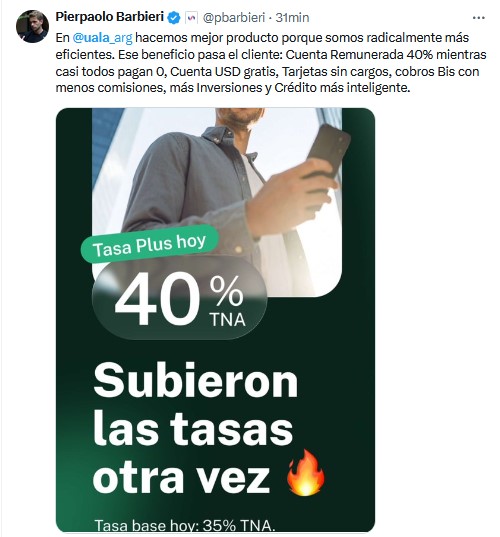
Task: Click the 'otra vez' text in the image
Action: [182, 477]
